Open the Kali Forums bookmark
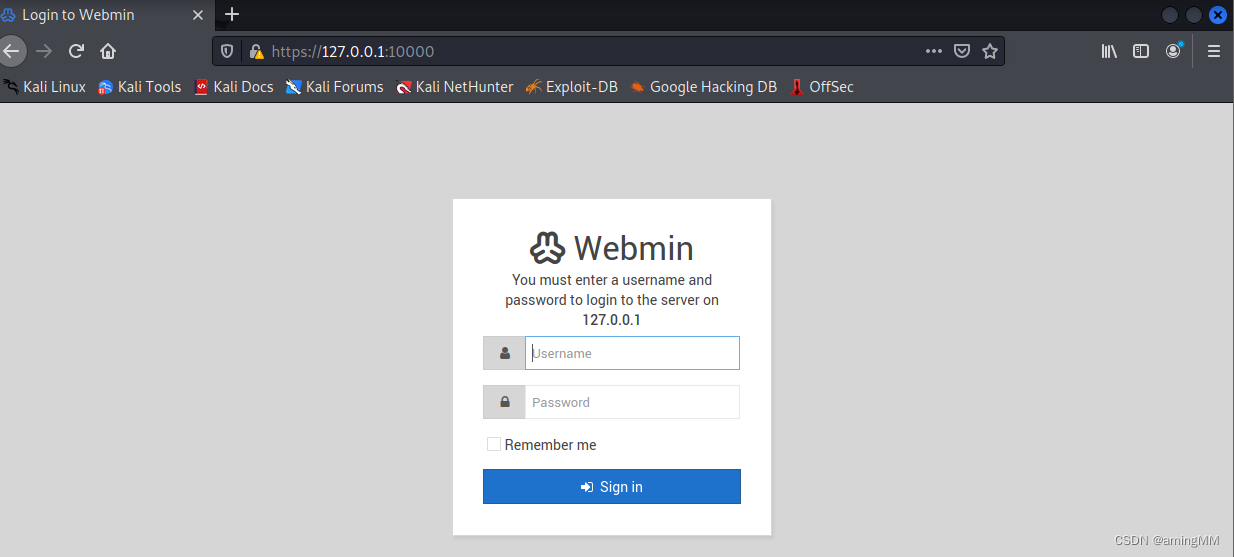This screenshot has width=1234, height=557. pyautogui.click(x=335, y=87)
